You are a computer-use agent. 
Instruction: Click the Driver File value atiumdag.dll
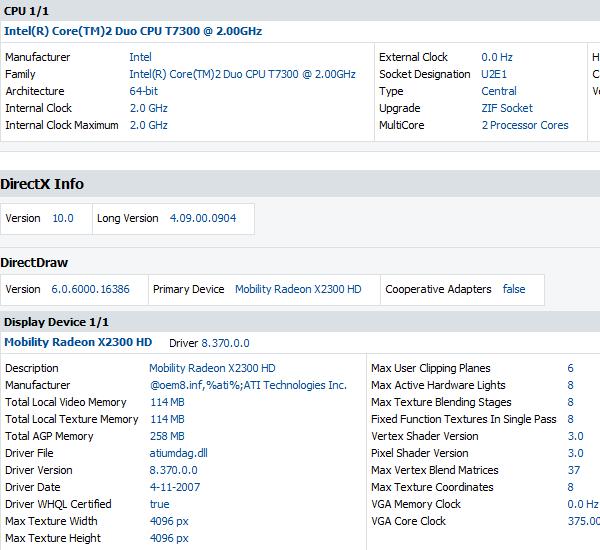pos(178,453)
